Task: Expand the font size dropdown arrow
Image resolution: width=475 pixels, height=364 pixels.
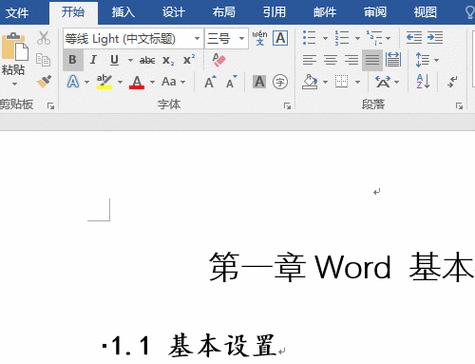Action: coord(242,39)
